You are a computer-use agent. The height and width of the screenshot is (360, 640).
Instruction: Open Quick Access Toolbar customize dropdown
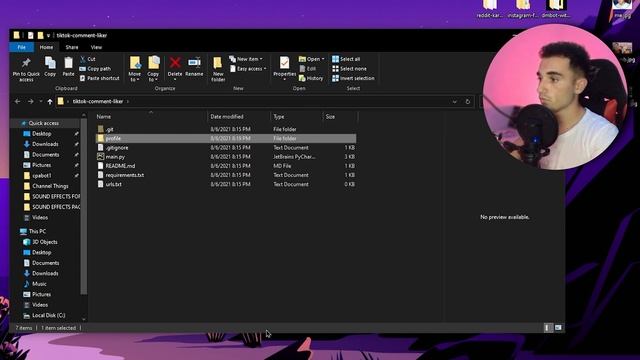pyautogui.click(x=48, y=36)
